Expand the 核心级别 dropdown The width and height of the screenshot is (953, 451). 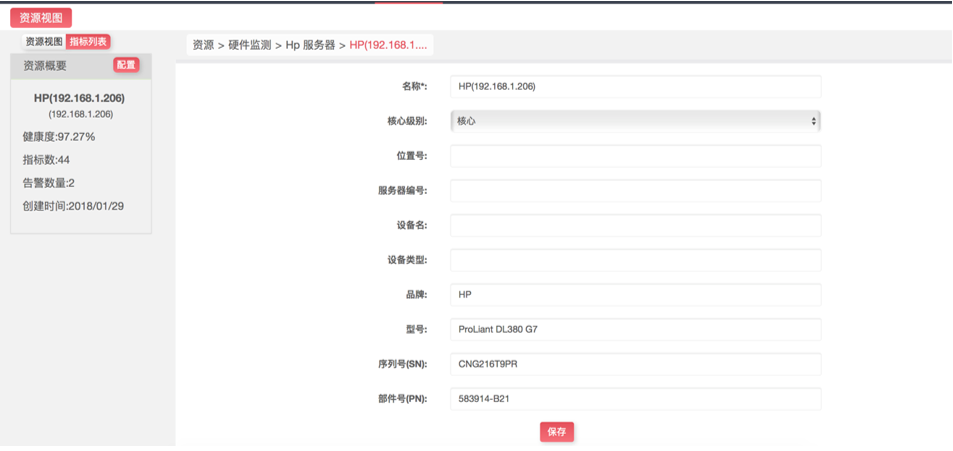coord(635,121)
